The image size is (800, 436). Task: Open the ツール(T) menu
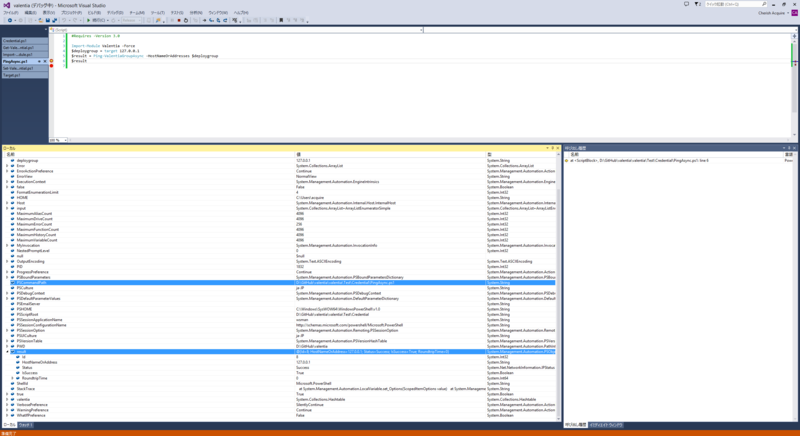pyautogui.click(x=158, y=13)
